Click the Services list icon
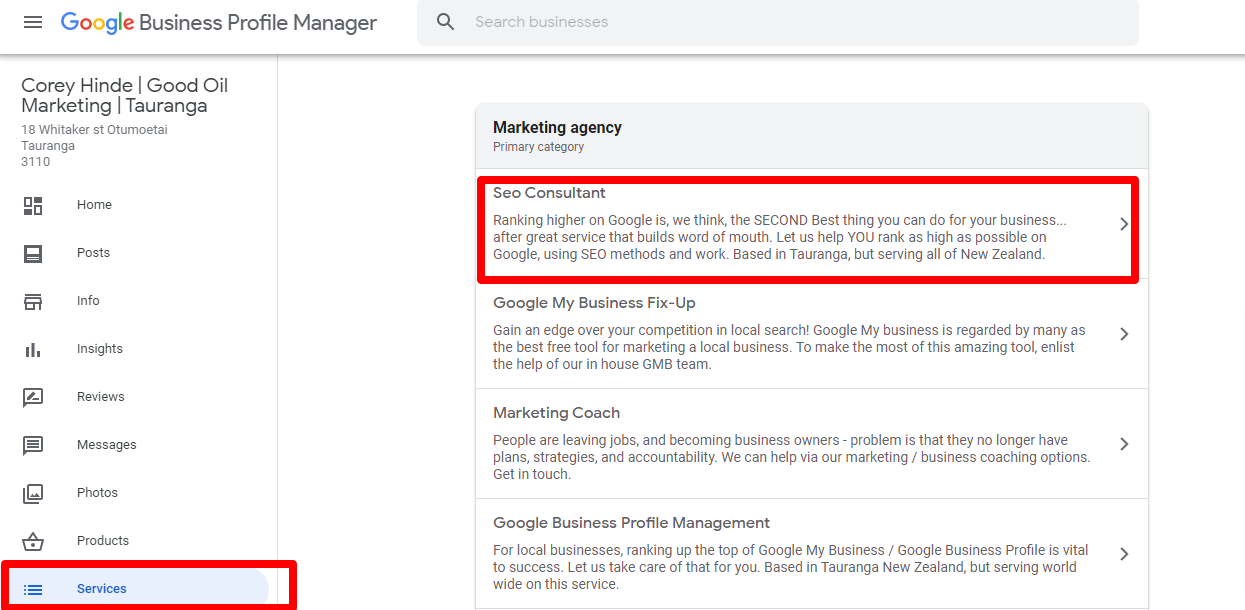This screenshot has height=610, width=1245. [33, 589]
